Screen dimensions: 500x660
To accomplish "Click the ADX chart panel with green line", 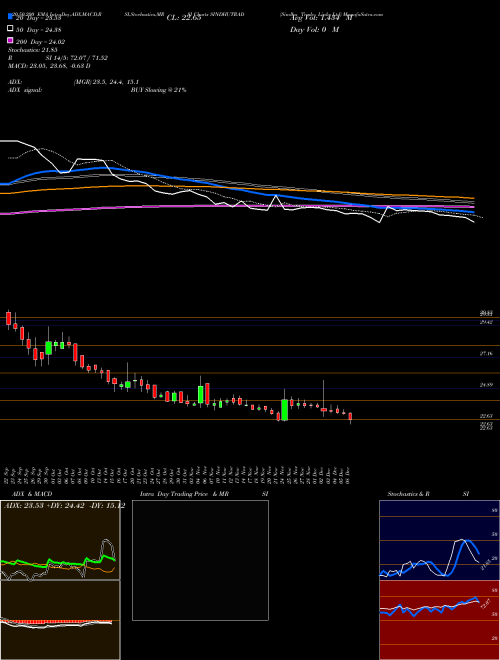I will tap(60, 540).
